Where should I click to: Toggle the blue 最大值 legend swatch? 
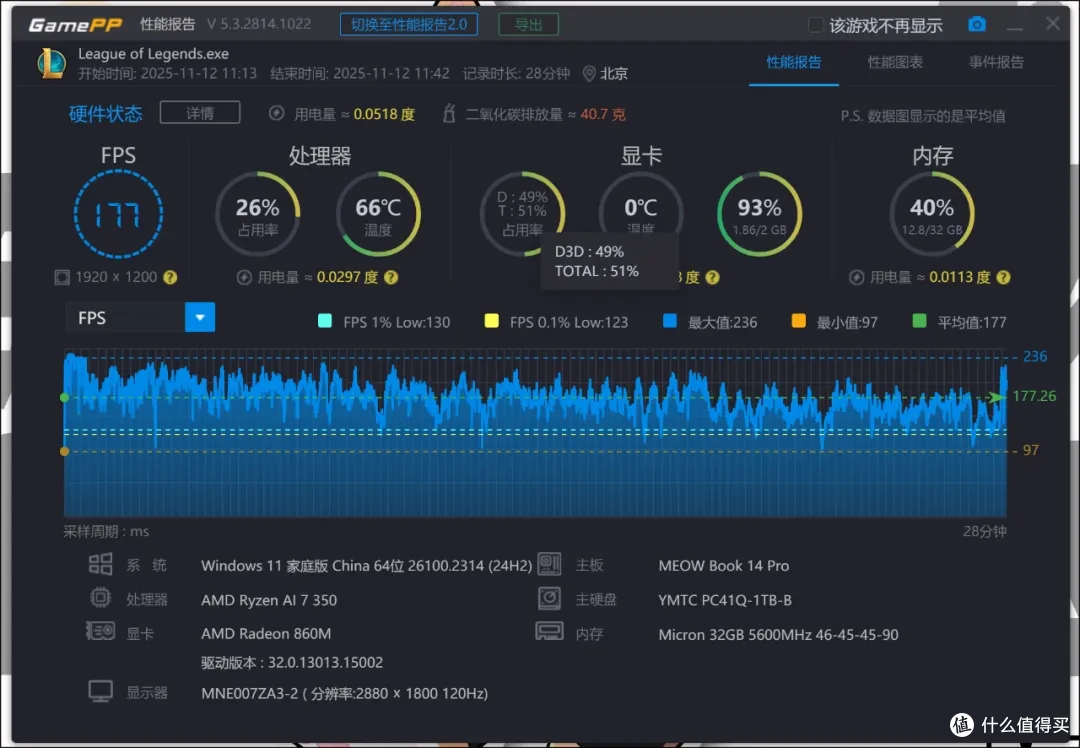coord(669,321)
